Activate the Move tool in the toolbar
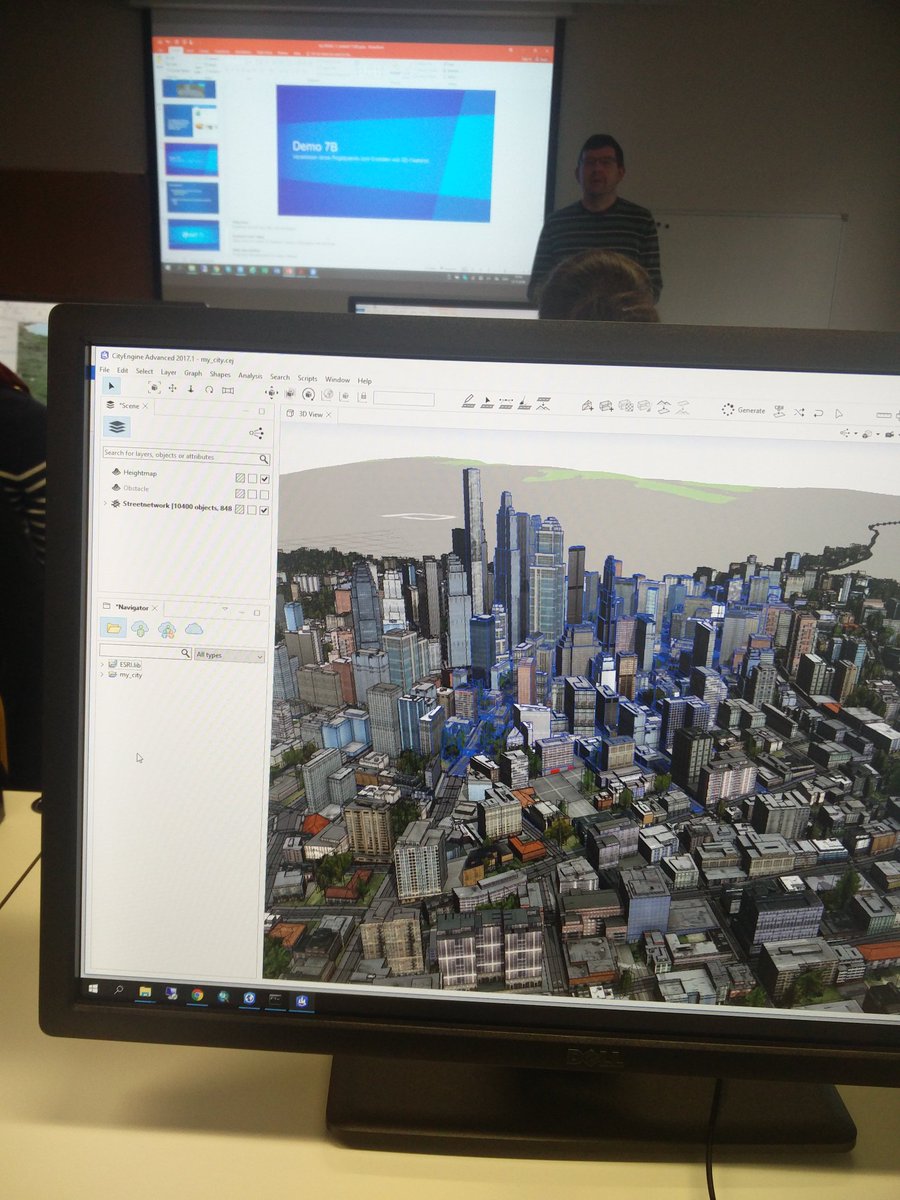This screenshot has width=900, height=1200. pyautogui.click(x=171, y=388)
